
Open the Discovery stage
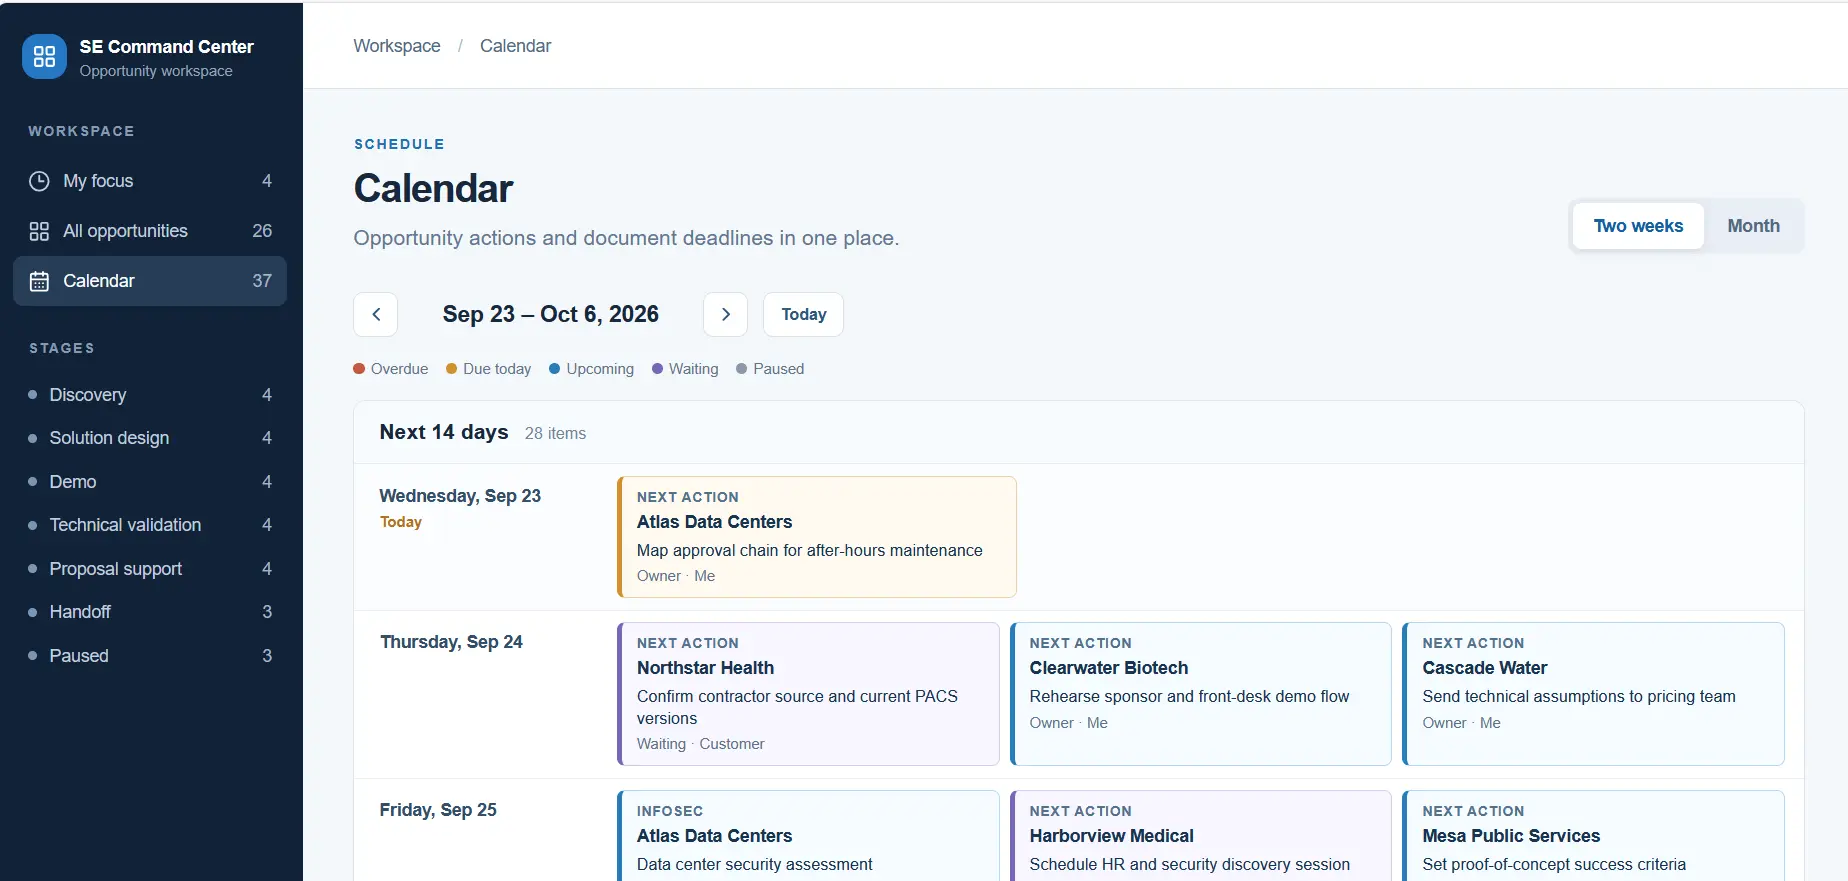(150, 395)
